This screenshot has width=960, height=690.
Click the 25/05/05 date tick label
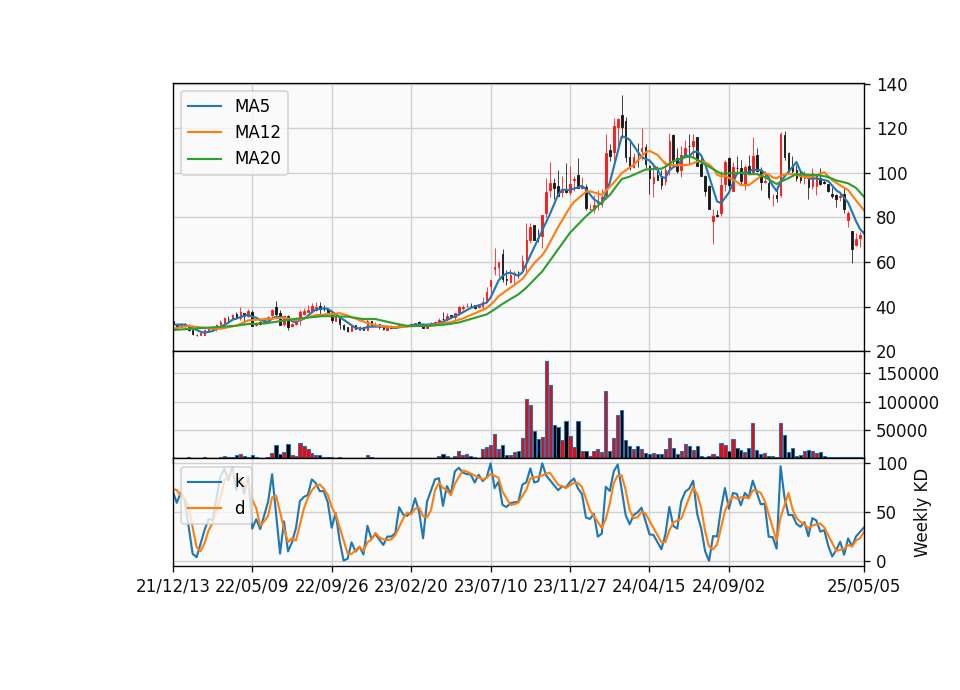(864, 586)
